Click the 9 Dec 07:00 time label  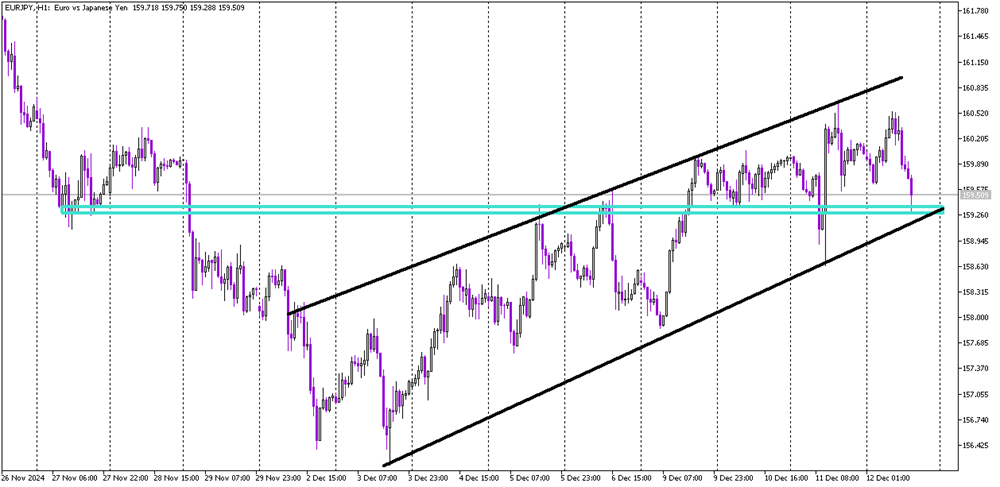click(x=682, y=477)
